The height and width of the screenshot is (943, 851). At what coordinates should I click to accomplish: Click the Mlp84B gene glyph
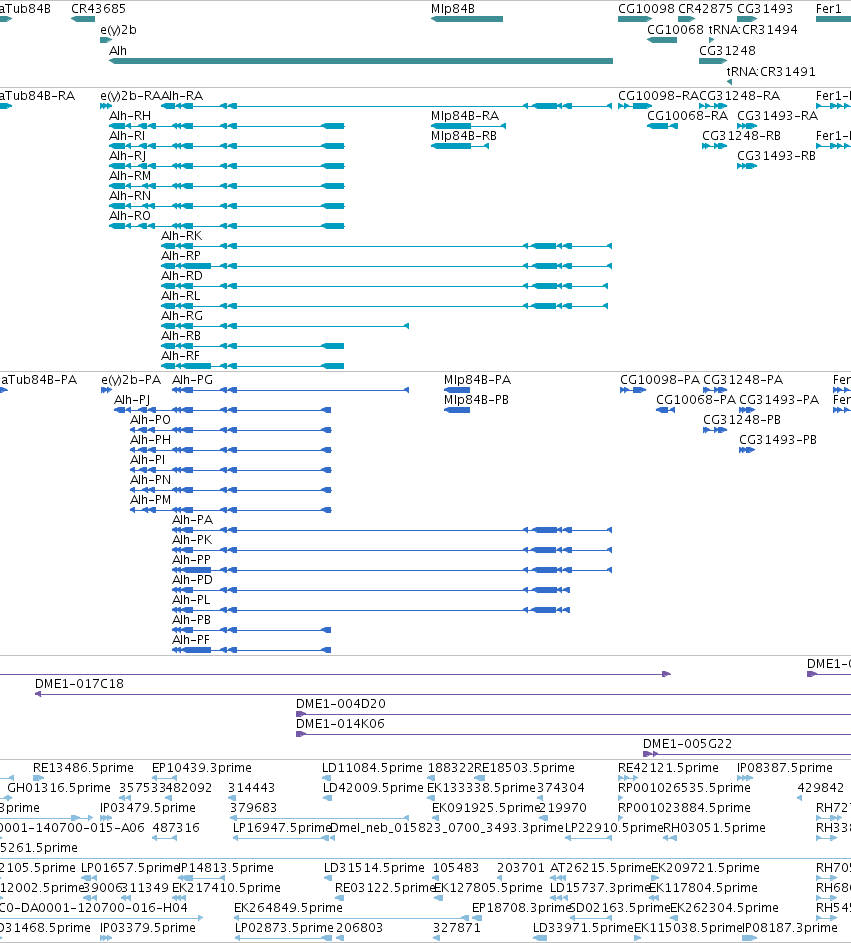pyautogui.click(x=467, y=19)
